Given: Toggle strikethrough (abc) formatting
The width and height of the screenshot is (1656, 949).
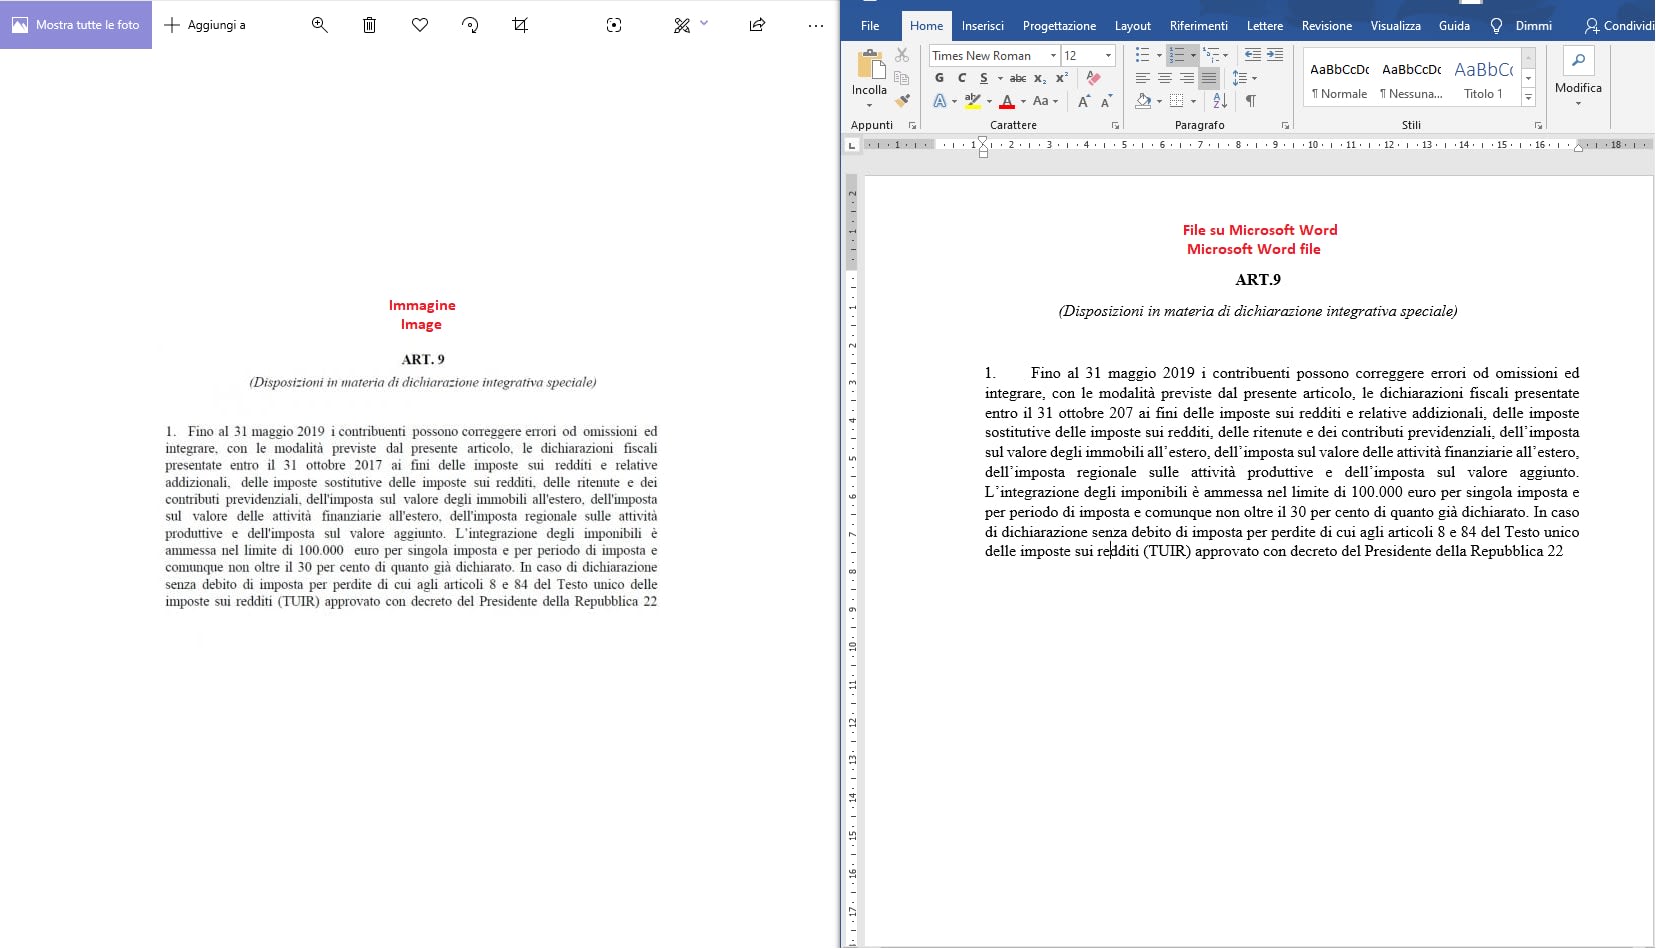Looking at the screenshot, I should (1018, 78).
